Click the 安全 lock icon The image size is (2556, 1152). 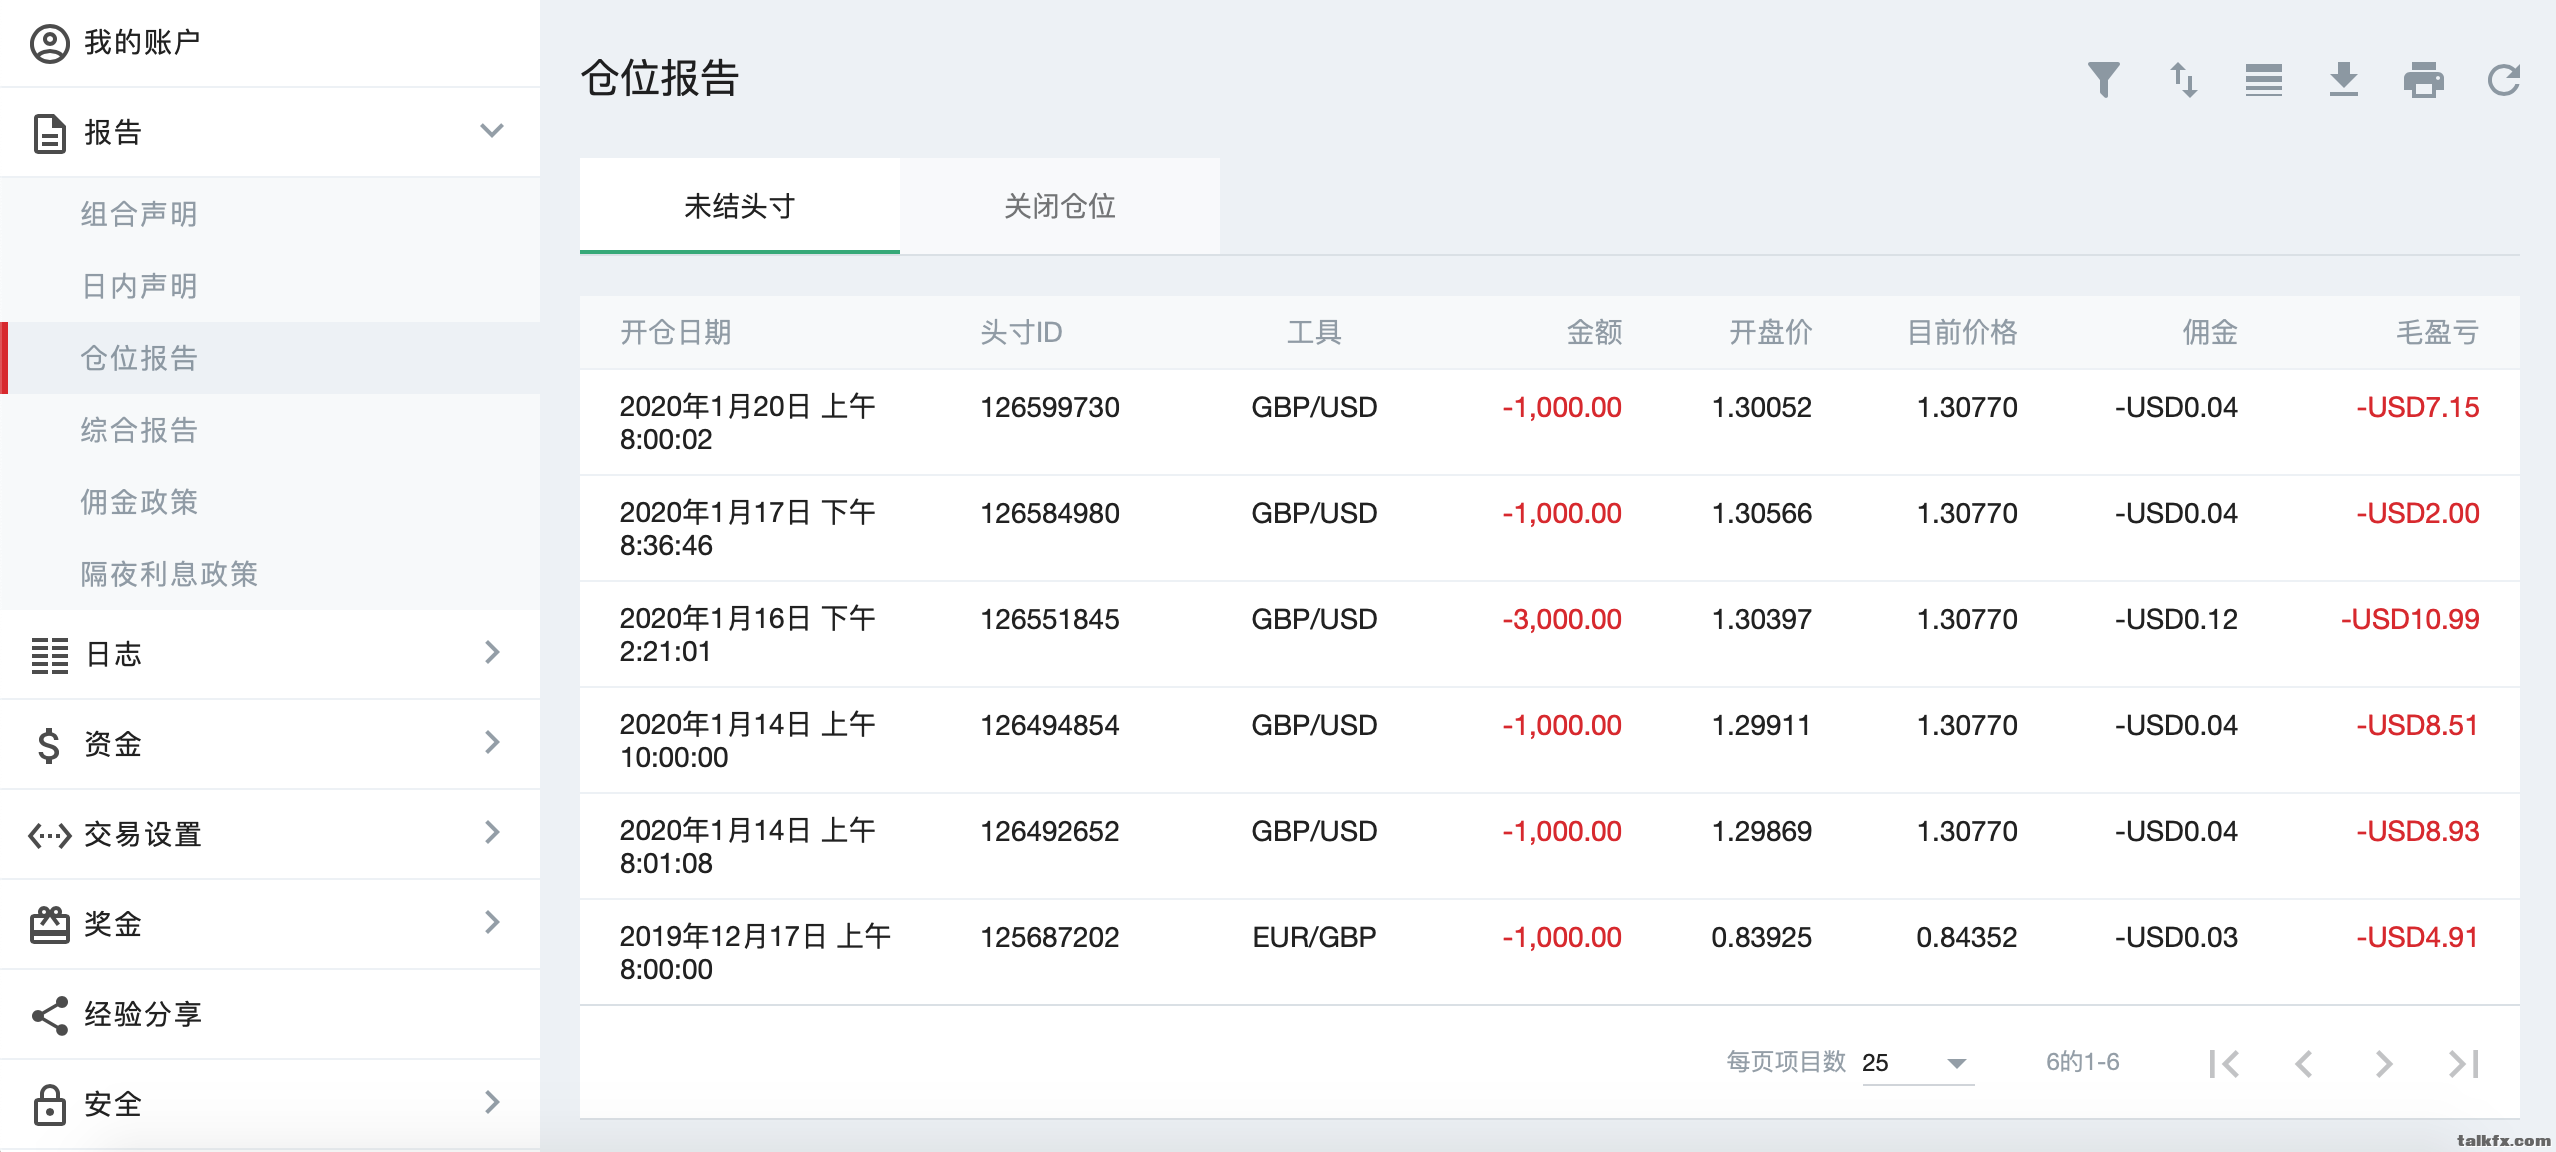click(x=49, y=1105)
